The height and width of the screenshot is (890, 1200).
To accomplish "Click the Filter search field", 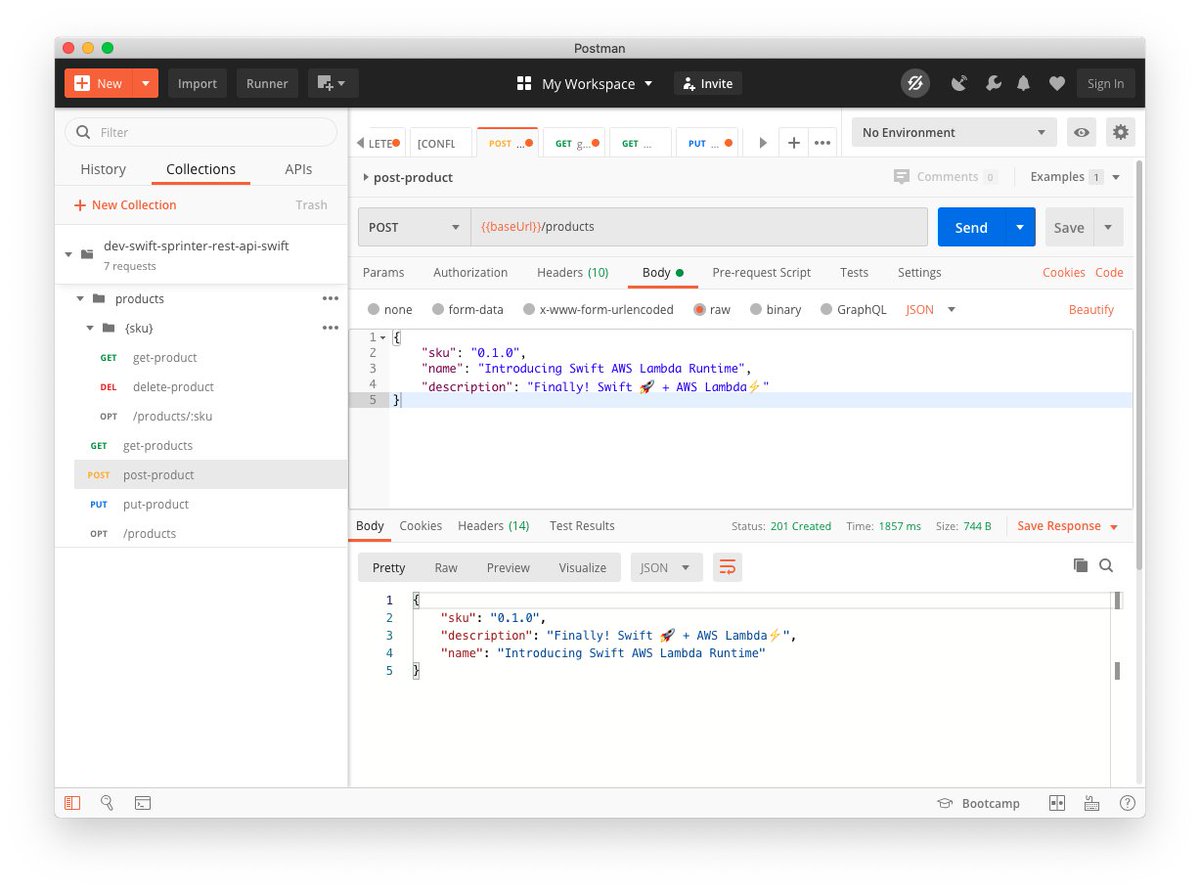I will [x=201, y=132].
